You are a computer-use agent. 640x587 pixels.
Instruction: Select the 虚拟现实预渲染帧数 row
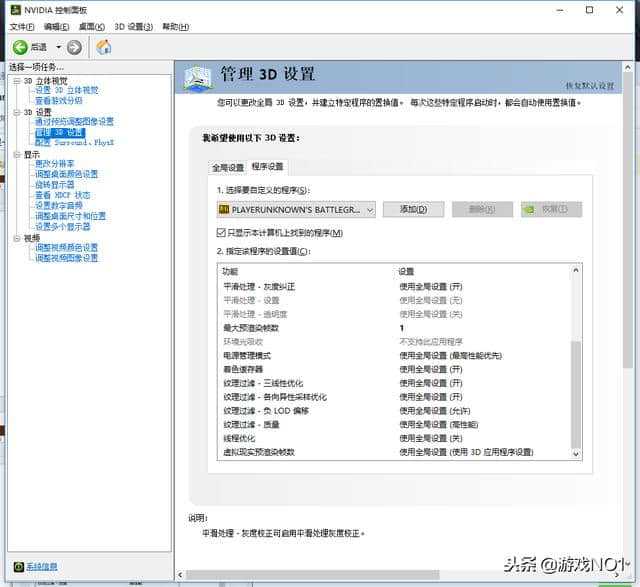pos(394,452)
